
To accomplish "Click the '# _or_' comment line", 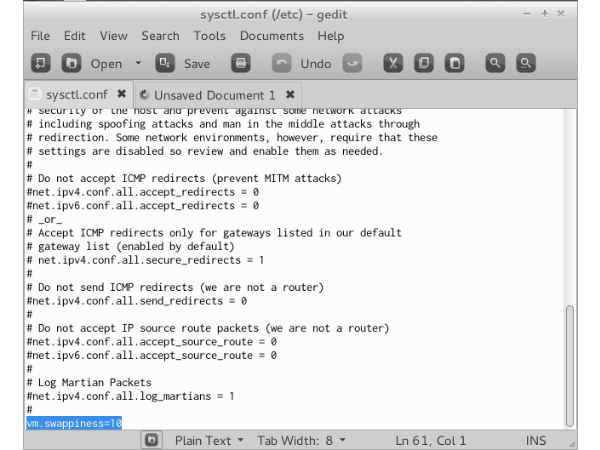I will point(44,220).
